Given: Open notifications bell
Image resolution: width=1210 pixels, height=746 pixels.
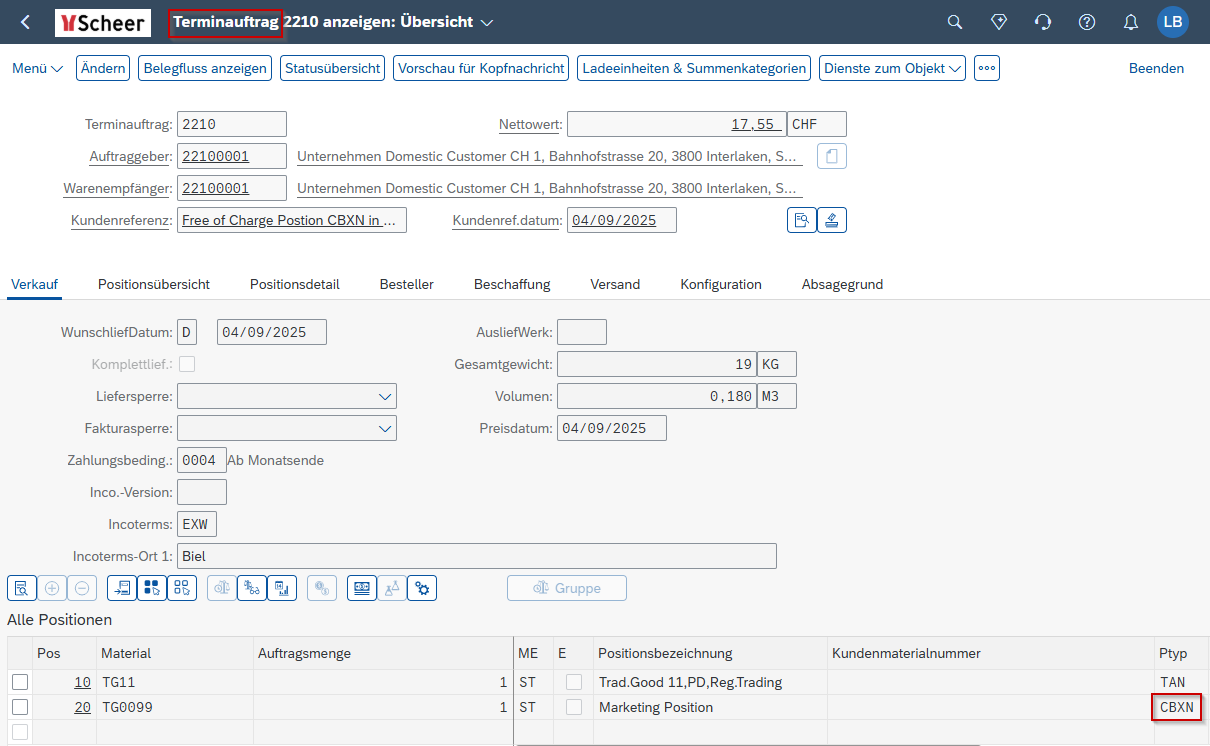Looking at the screenshot, I should [x=1131, y=22].
